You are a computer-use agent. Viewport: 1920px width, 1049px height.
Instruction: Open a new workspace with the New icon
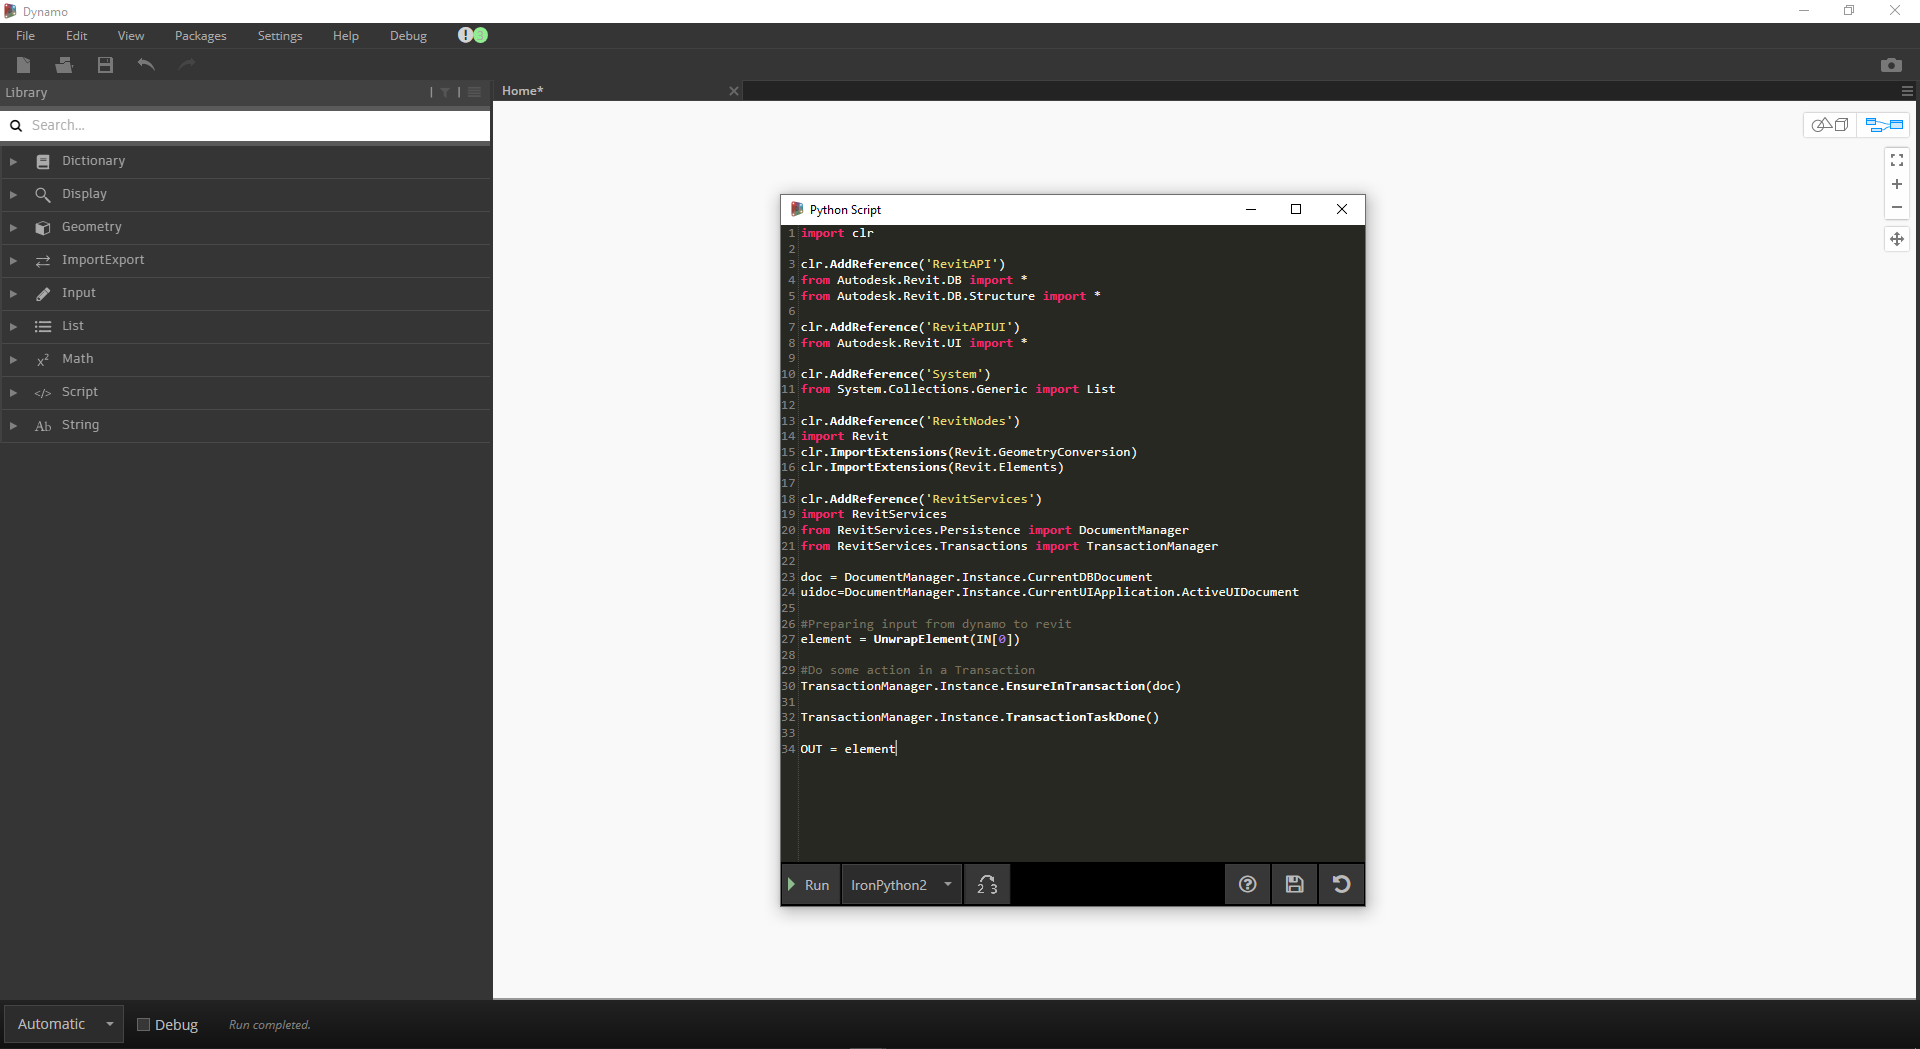(23, 65)
